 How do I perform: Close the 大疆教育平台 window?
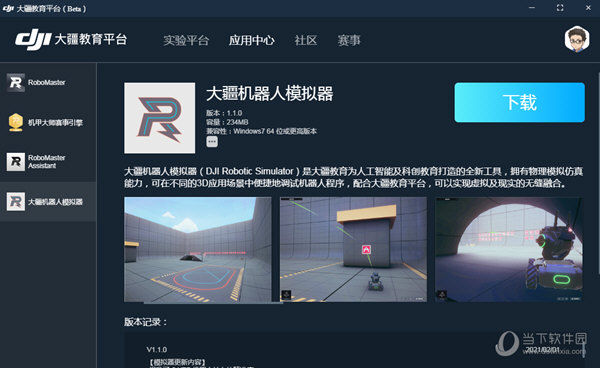(588, 8)
